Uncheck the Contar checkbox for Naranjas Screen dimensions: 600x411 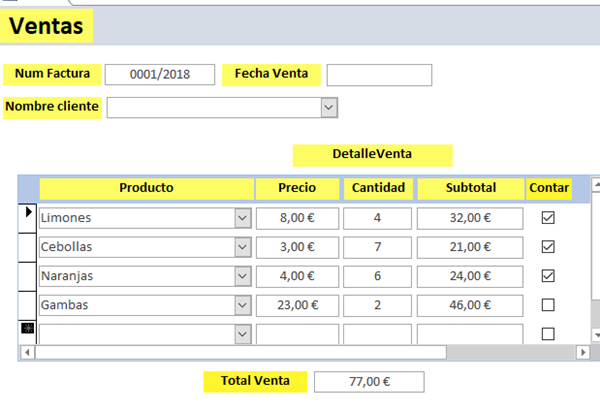pyautogui.click(x=548, y=275)
